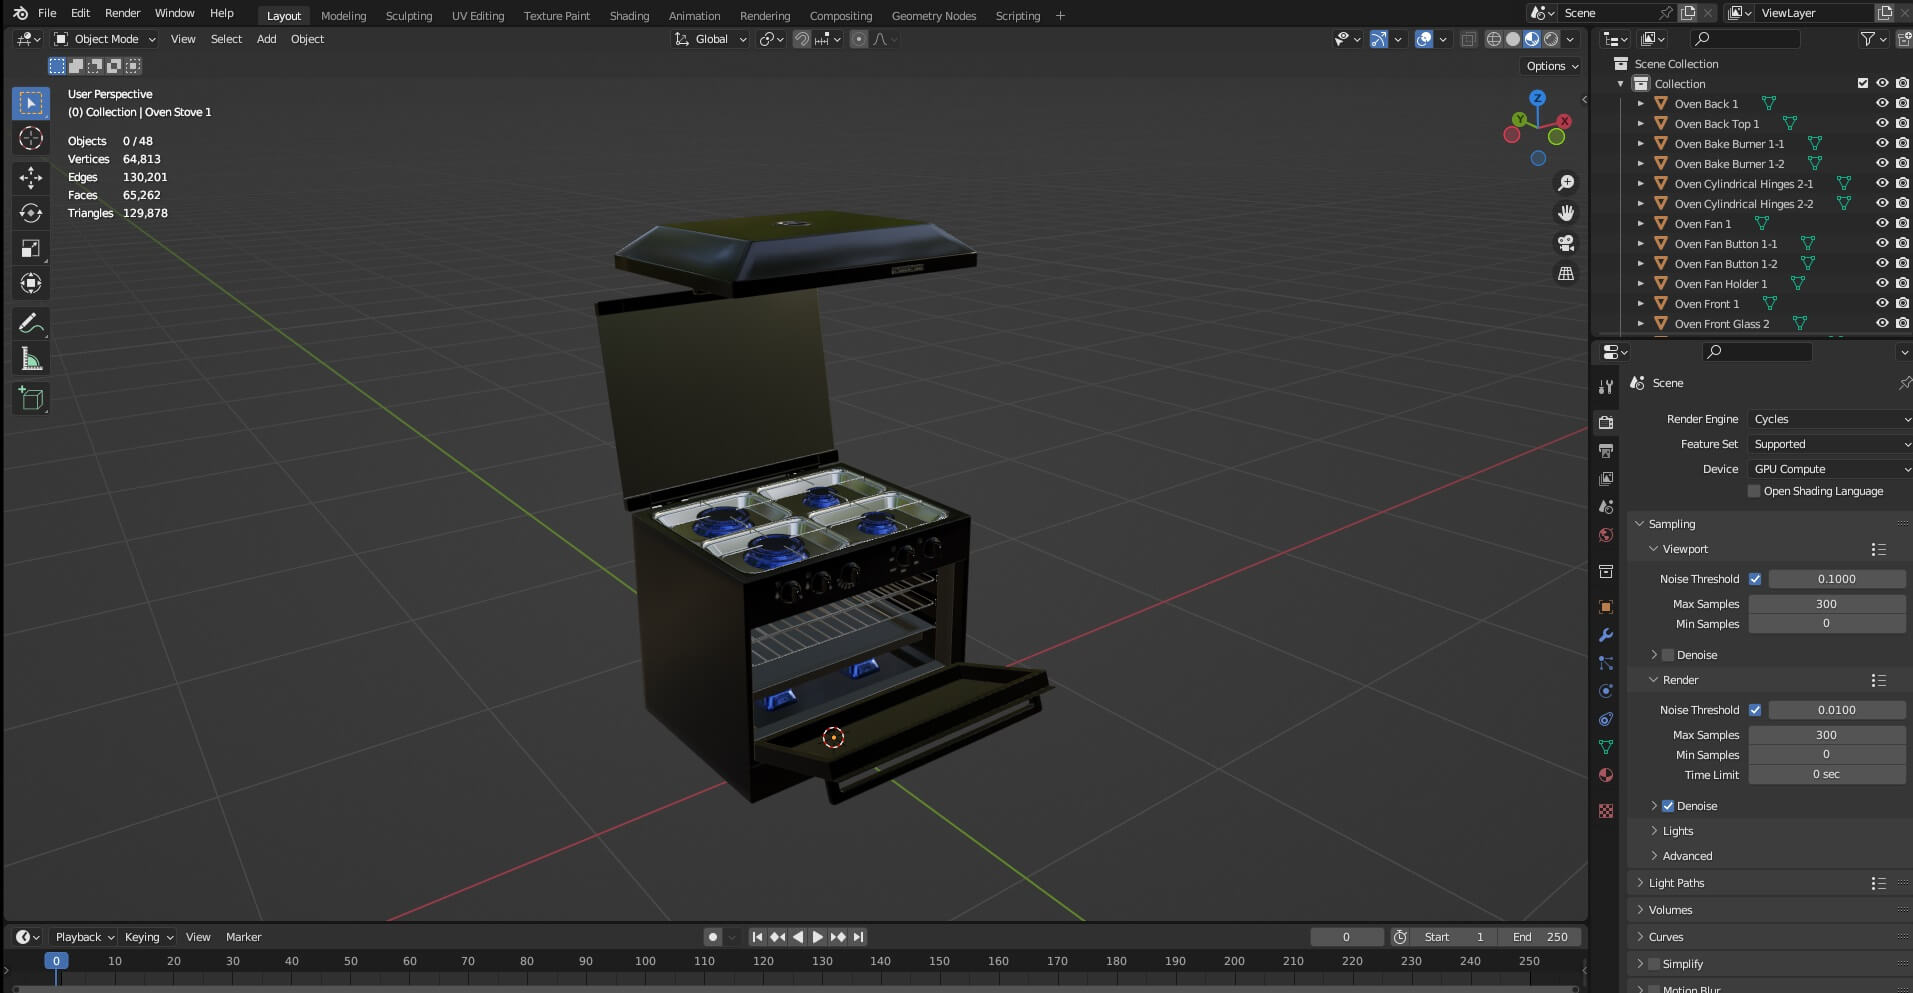Play the animation forward
Screen dimensions: 1913x993
pyautogui.click(x=817, y=937)
